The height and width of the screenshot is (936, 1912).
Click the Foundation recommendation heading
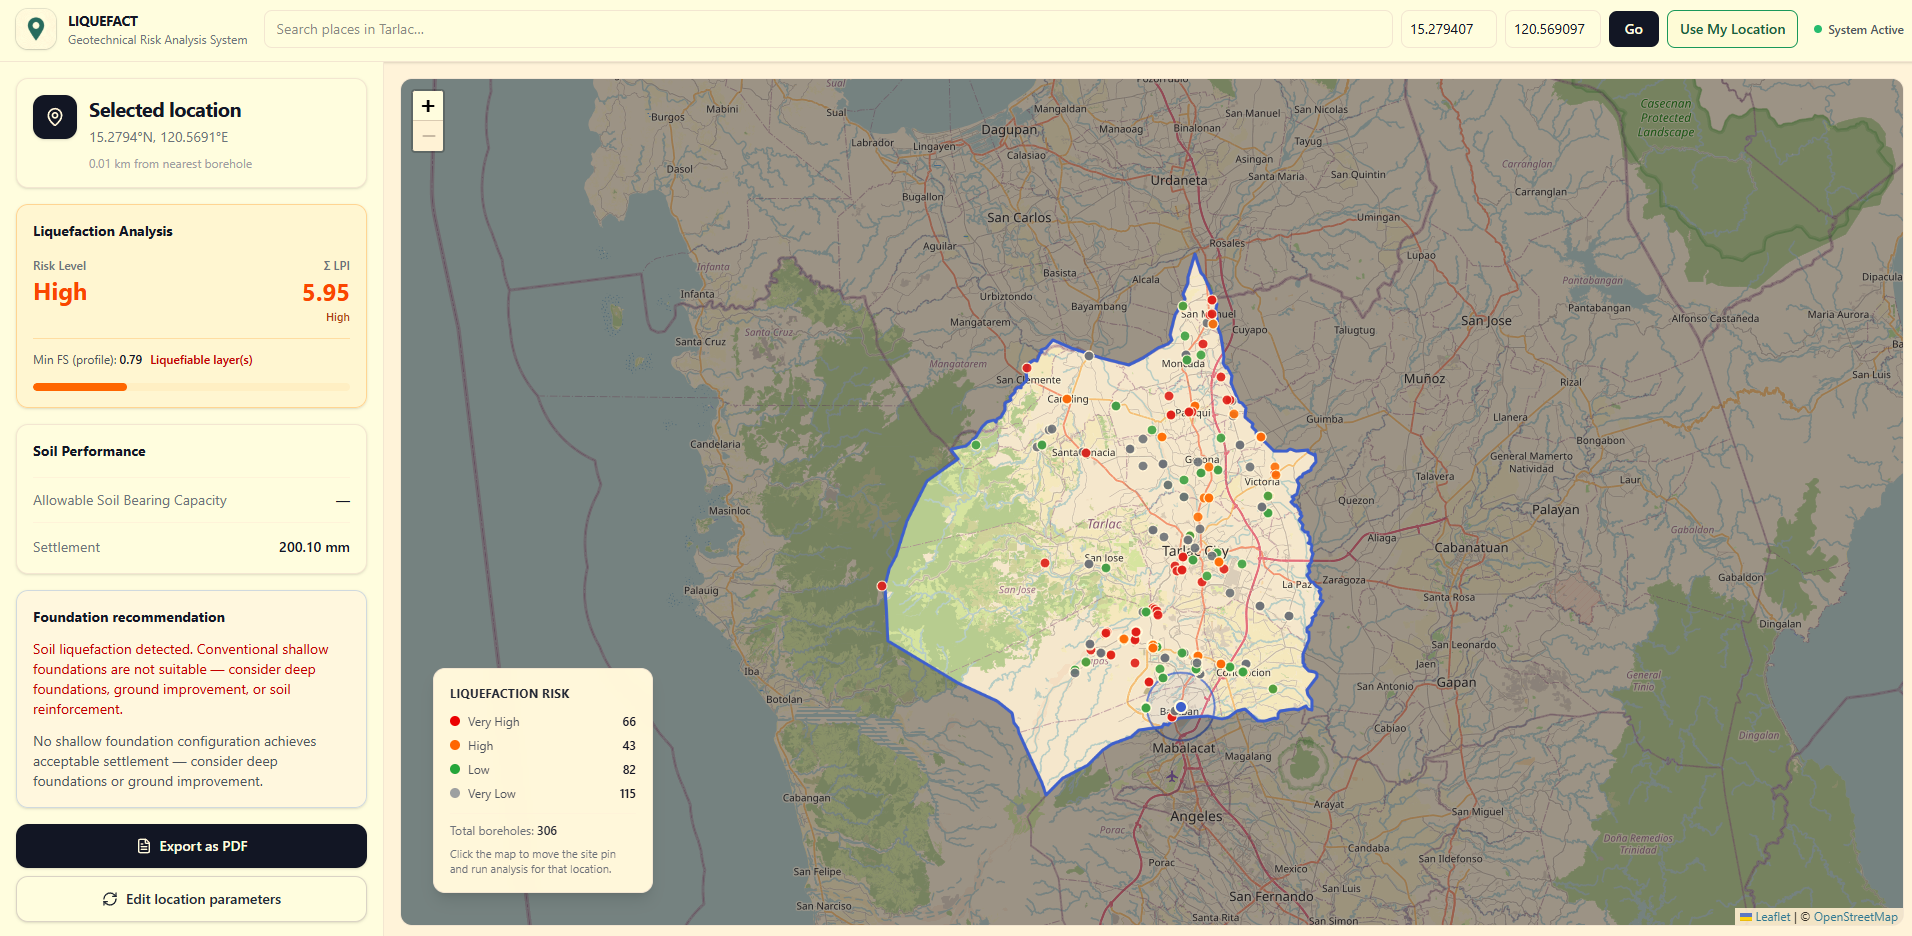pos(129,617)
